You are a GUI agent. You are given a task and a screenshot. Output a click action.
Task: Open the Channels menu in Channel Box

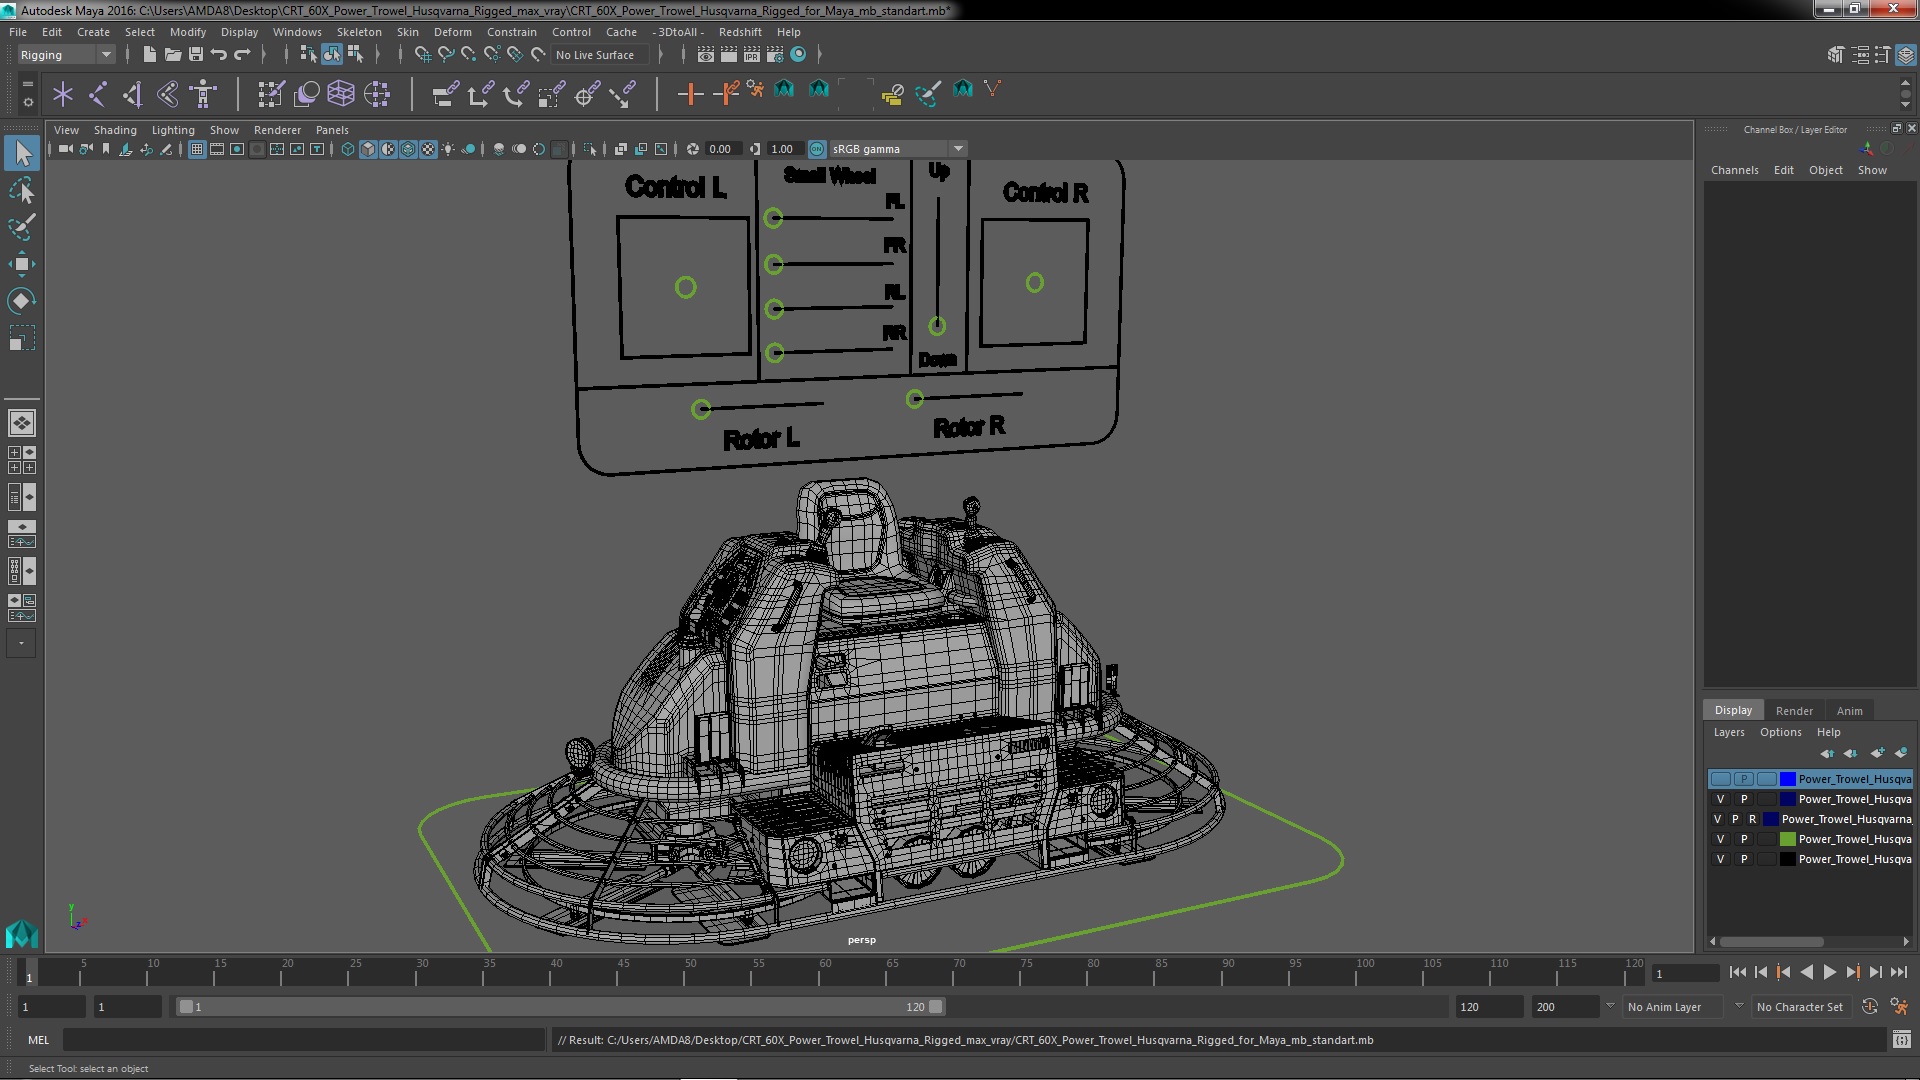pos(1734,170)
